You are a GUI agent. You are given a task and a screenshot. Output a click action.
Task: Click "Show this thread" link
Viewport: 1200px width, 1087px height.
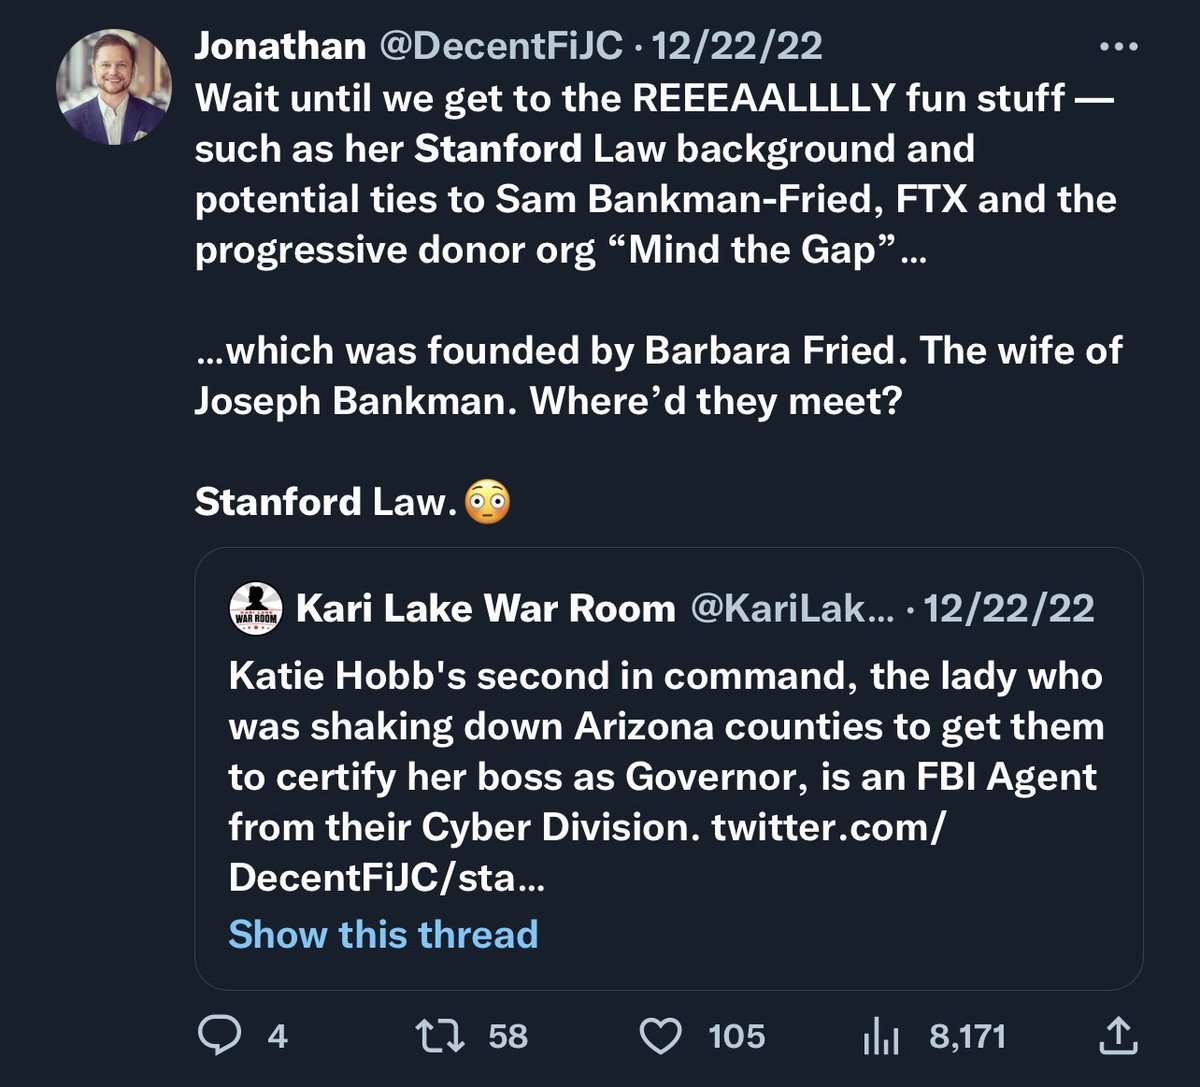(x=383, y=934)
